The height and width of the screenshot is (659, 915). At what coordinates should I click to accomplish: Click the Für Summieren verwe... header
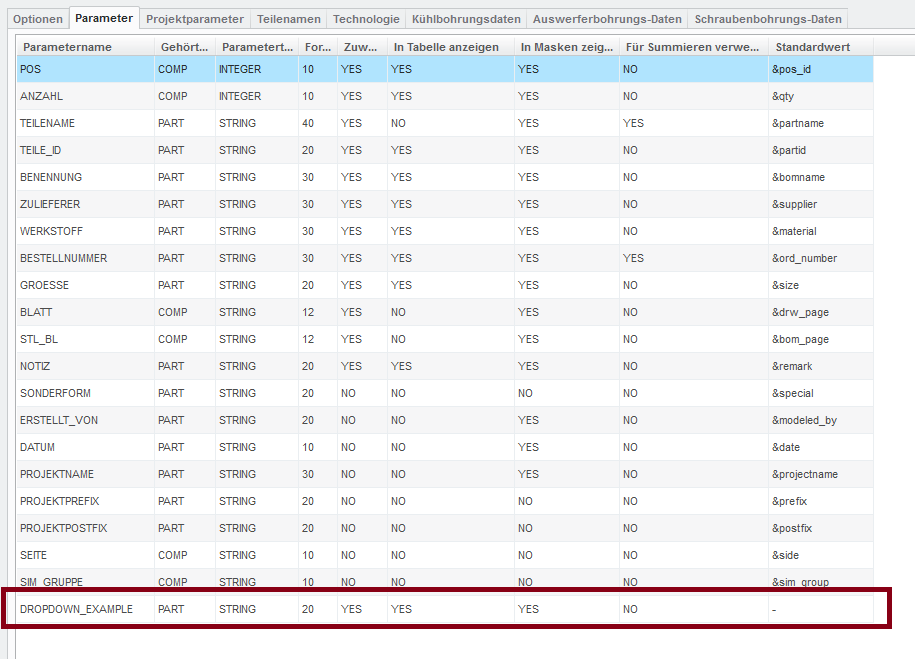(x=693, y=47)
